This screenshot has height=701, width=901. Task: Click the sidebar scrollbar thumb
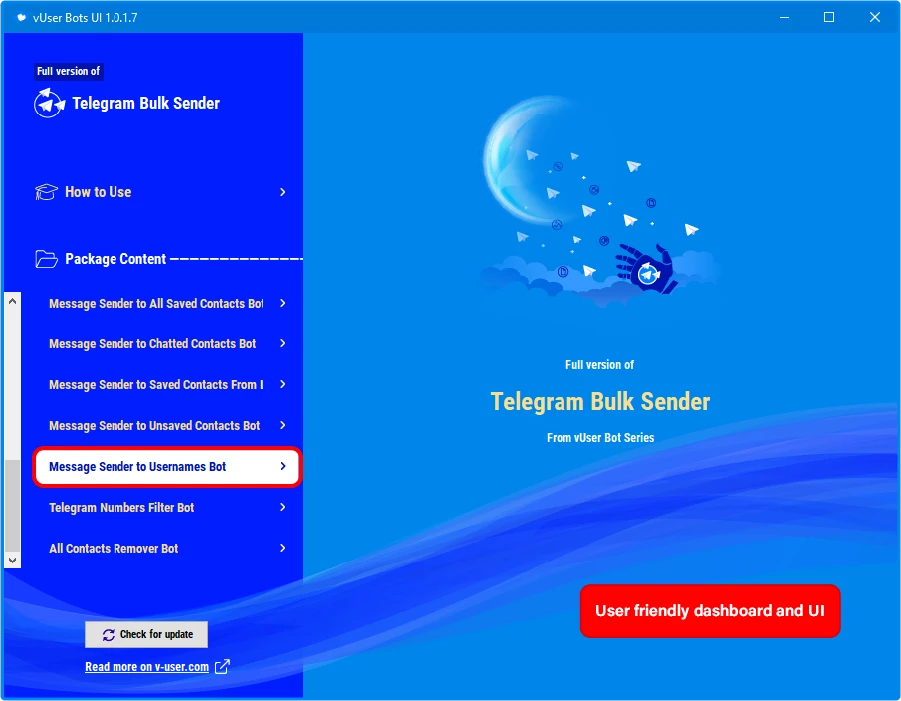[x=13, y=506]
